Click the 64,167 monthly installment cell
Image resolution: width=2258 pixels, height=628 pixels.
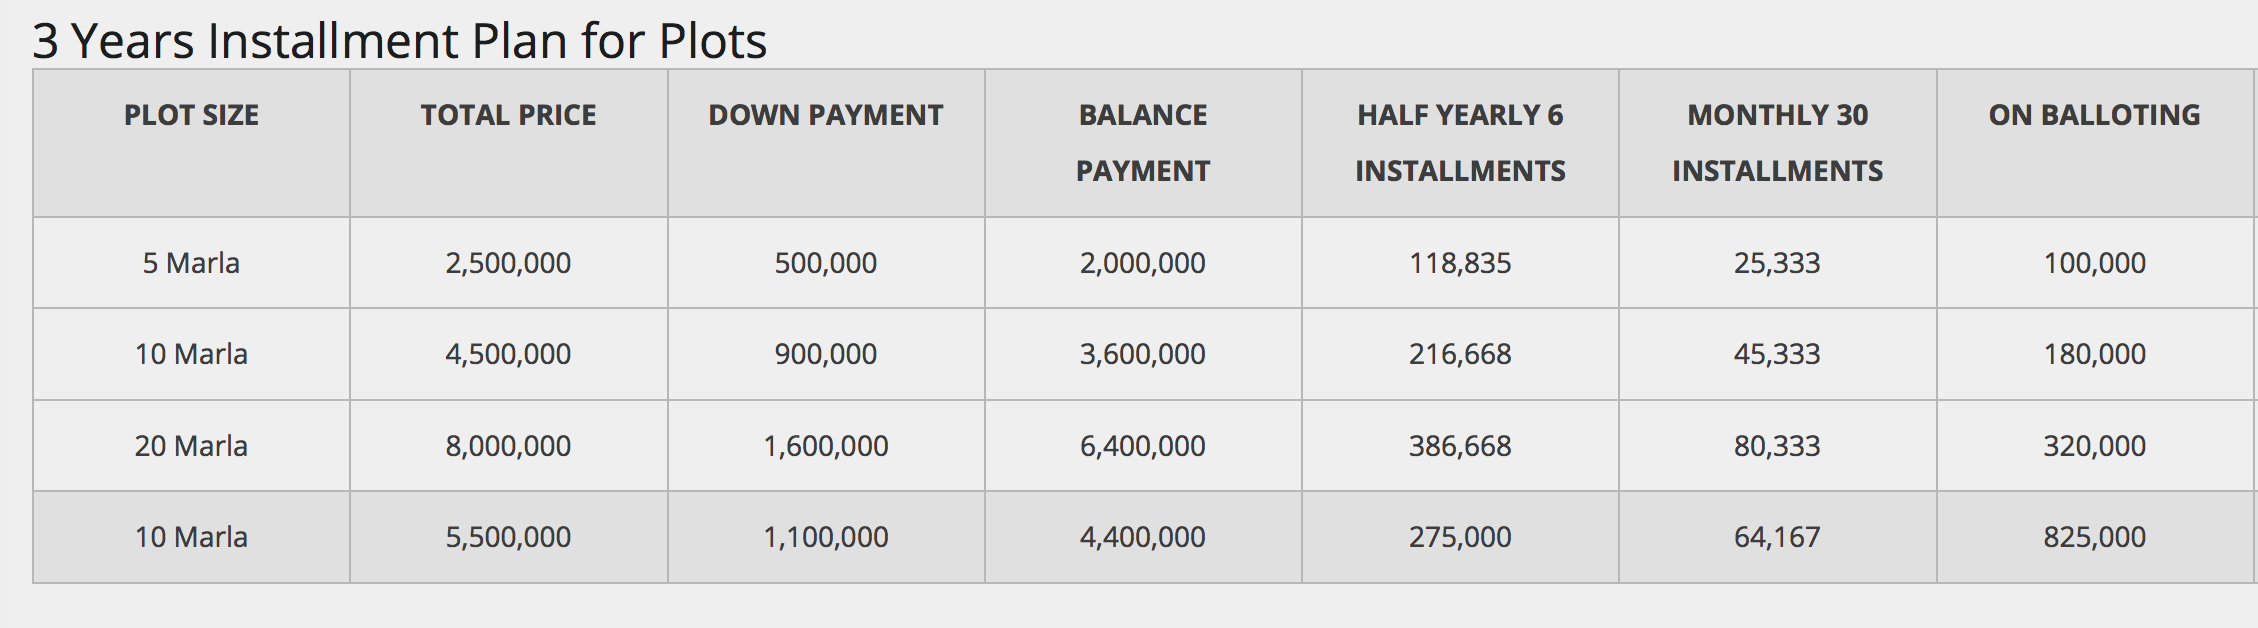point(1778,537)
